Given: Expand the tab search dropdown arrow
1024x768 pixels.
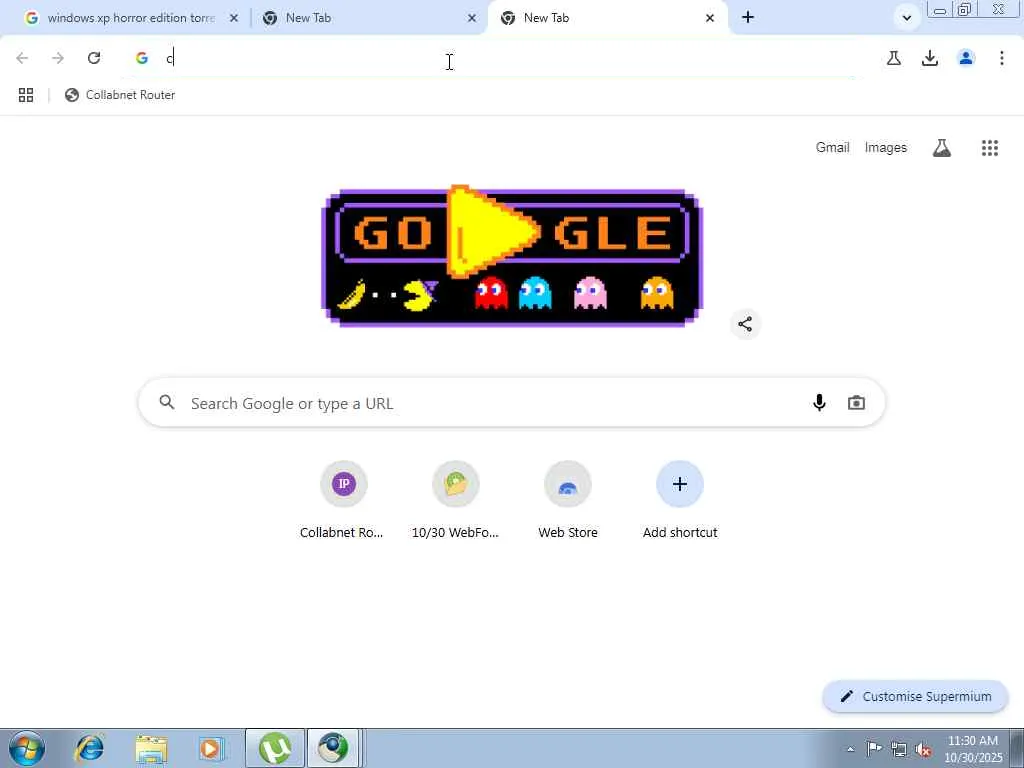Looking at the screenshot, I should pyautogui.click(x=906, y=18).
